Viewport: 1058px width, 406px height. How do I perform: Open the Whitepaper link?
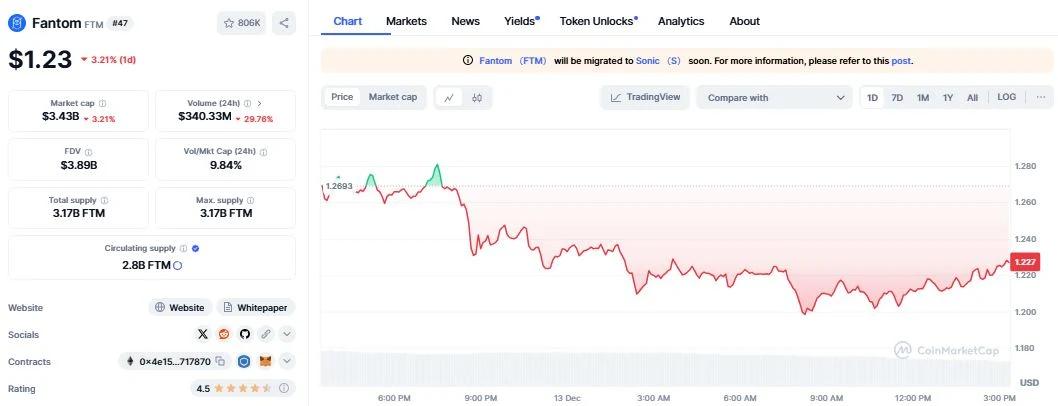pos(257,308)
